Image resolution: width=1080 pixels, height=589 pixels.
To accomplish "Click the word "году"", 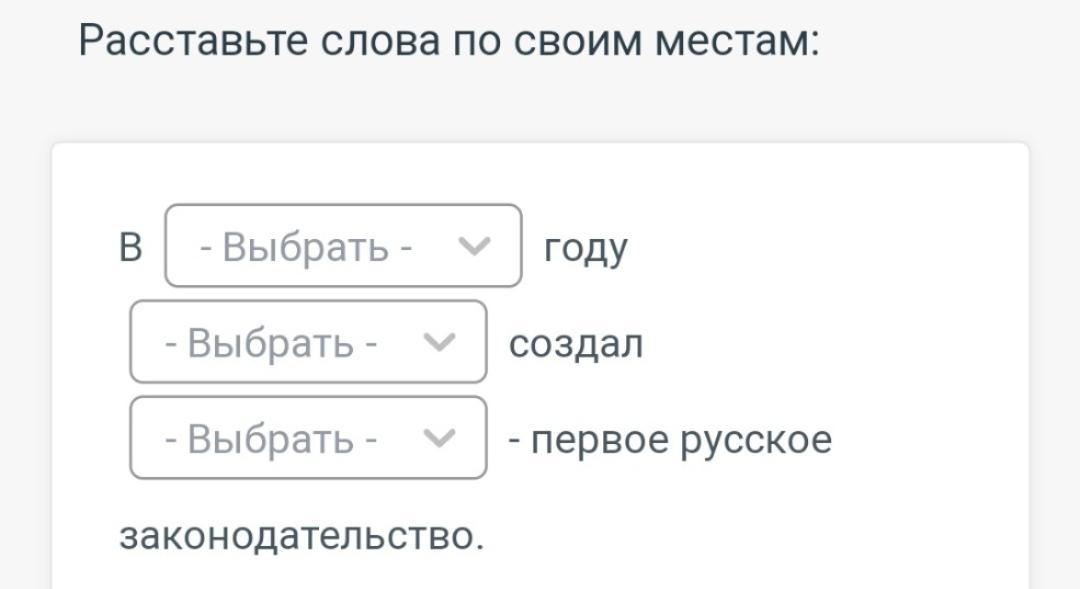I will (586, 247).
